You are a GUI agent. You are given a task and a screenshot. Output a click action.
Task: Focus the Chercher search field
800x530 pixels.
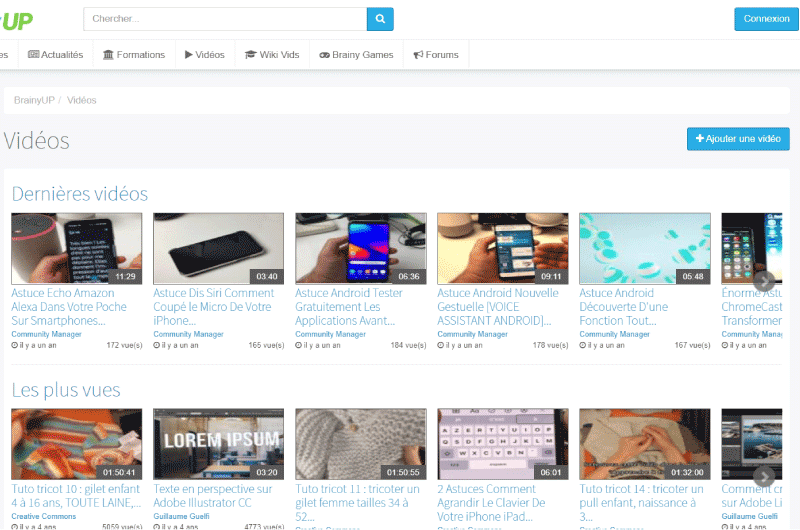225,19
